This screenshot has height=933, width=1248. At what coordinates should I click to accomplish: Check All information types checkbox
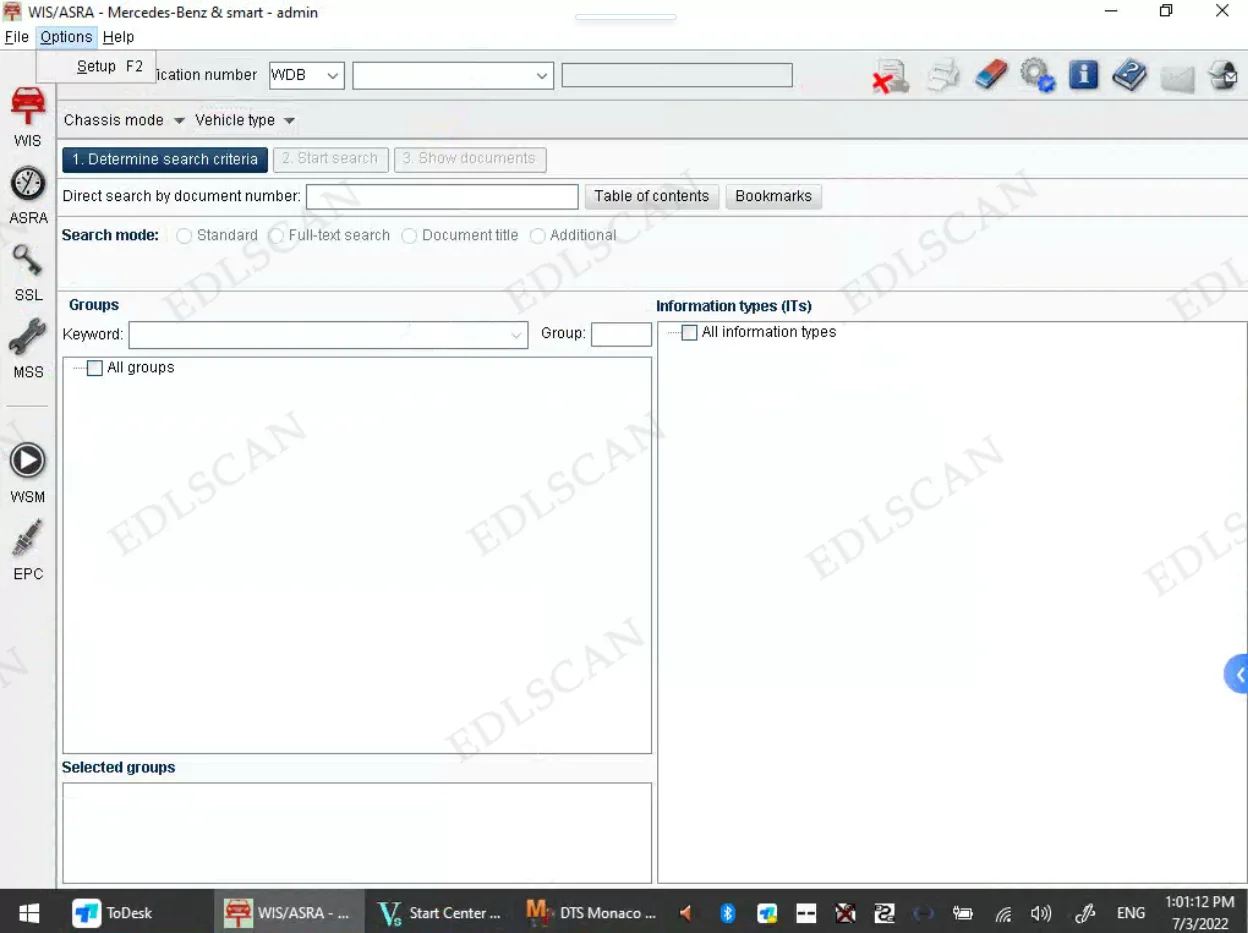[689, 332]
